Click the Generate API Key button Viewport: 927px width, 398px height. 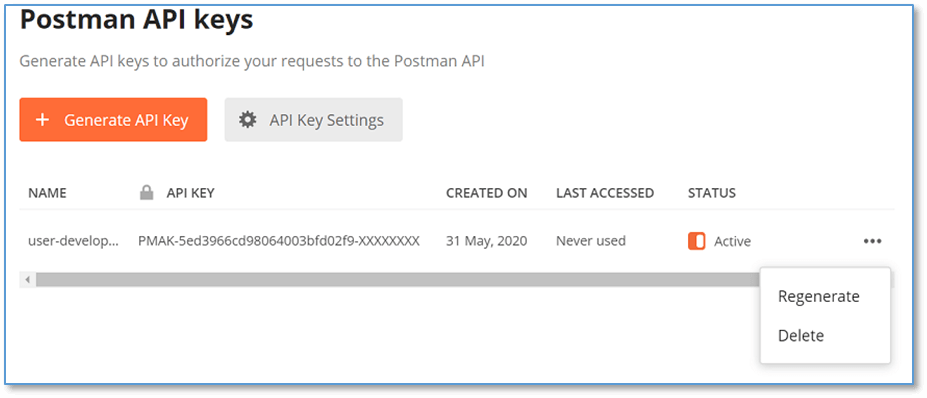[113, 120]
